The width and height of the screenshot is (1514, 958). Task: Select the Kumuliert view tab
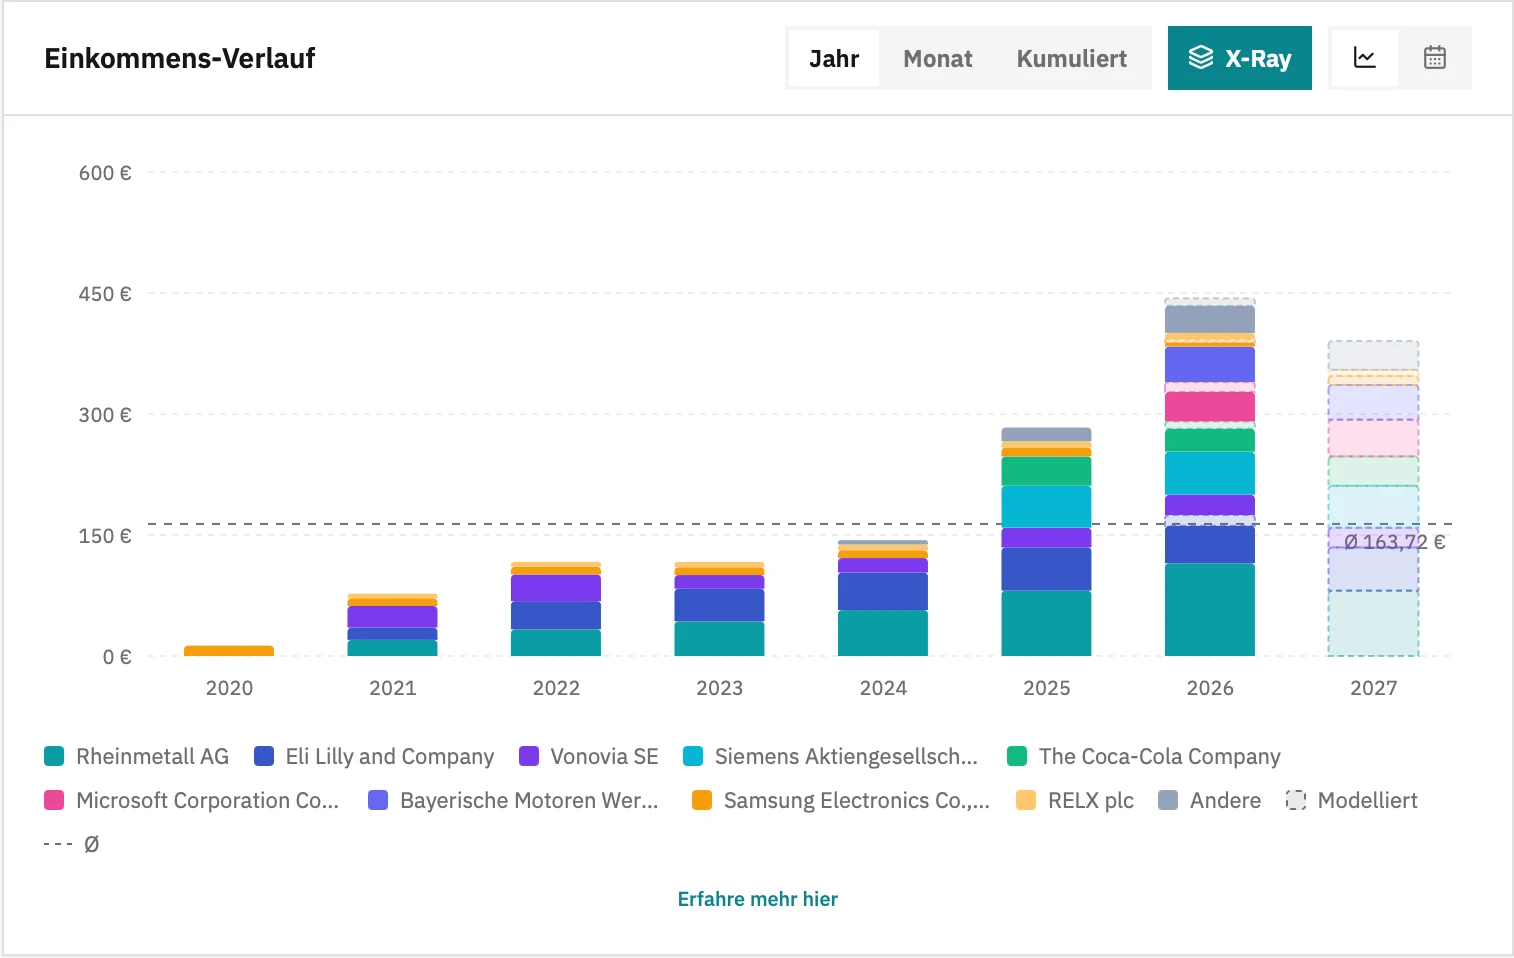[x=1072, y=58]
